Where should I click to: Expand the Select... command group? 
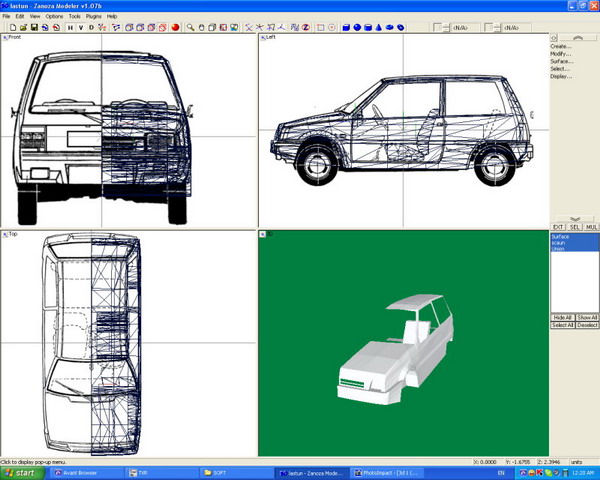561,69
